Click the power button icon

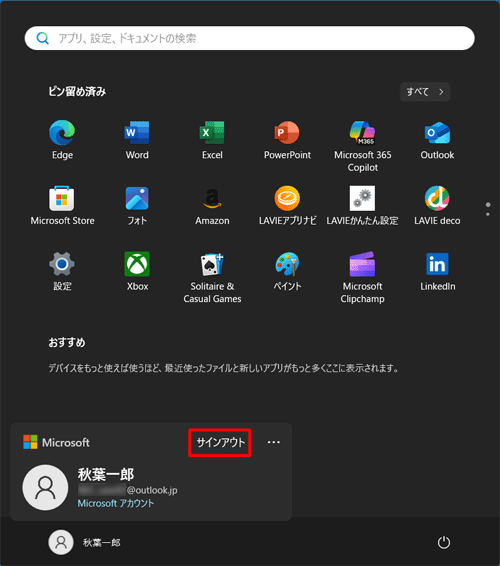(x=444, y=542)
